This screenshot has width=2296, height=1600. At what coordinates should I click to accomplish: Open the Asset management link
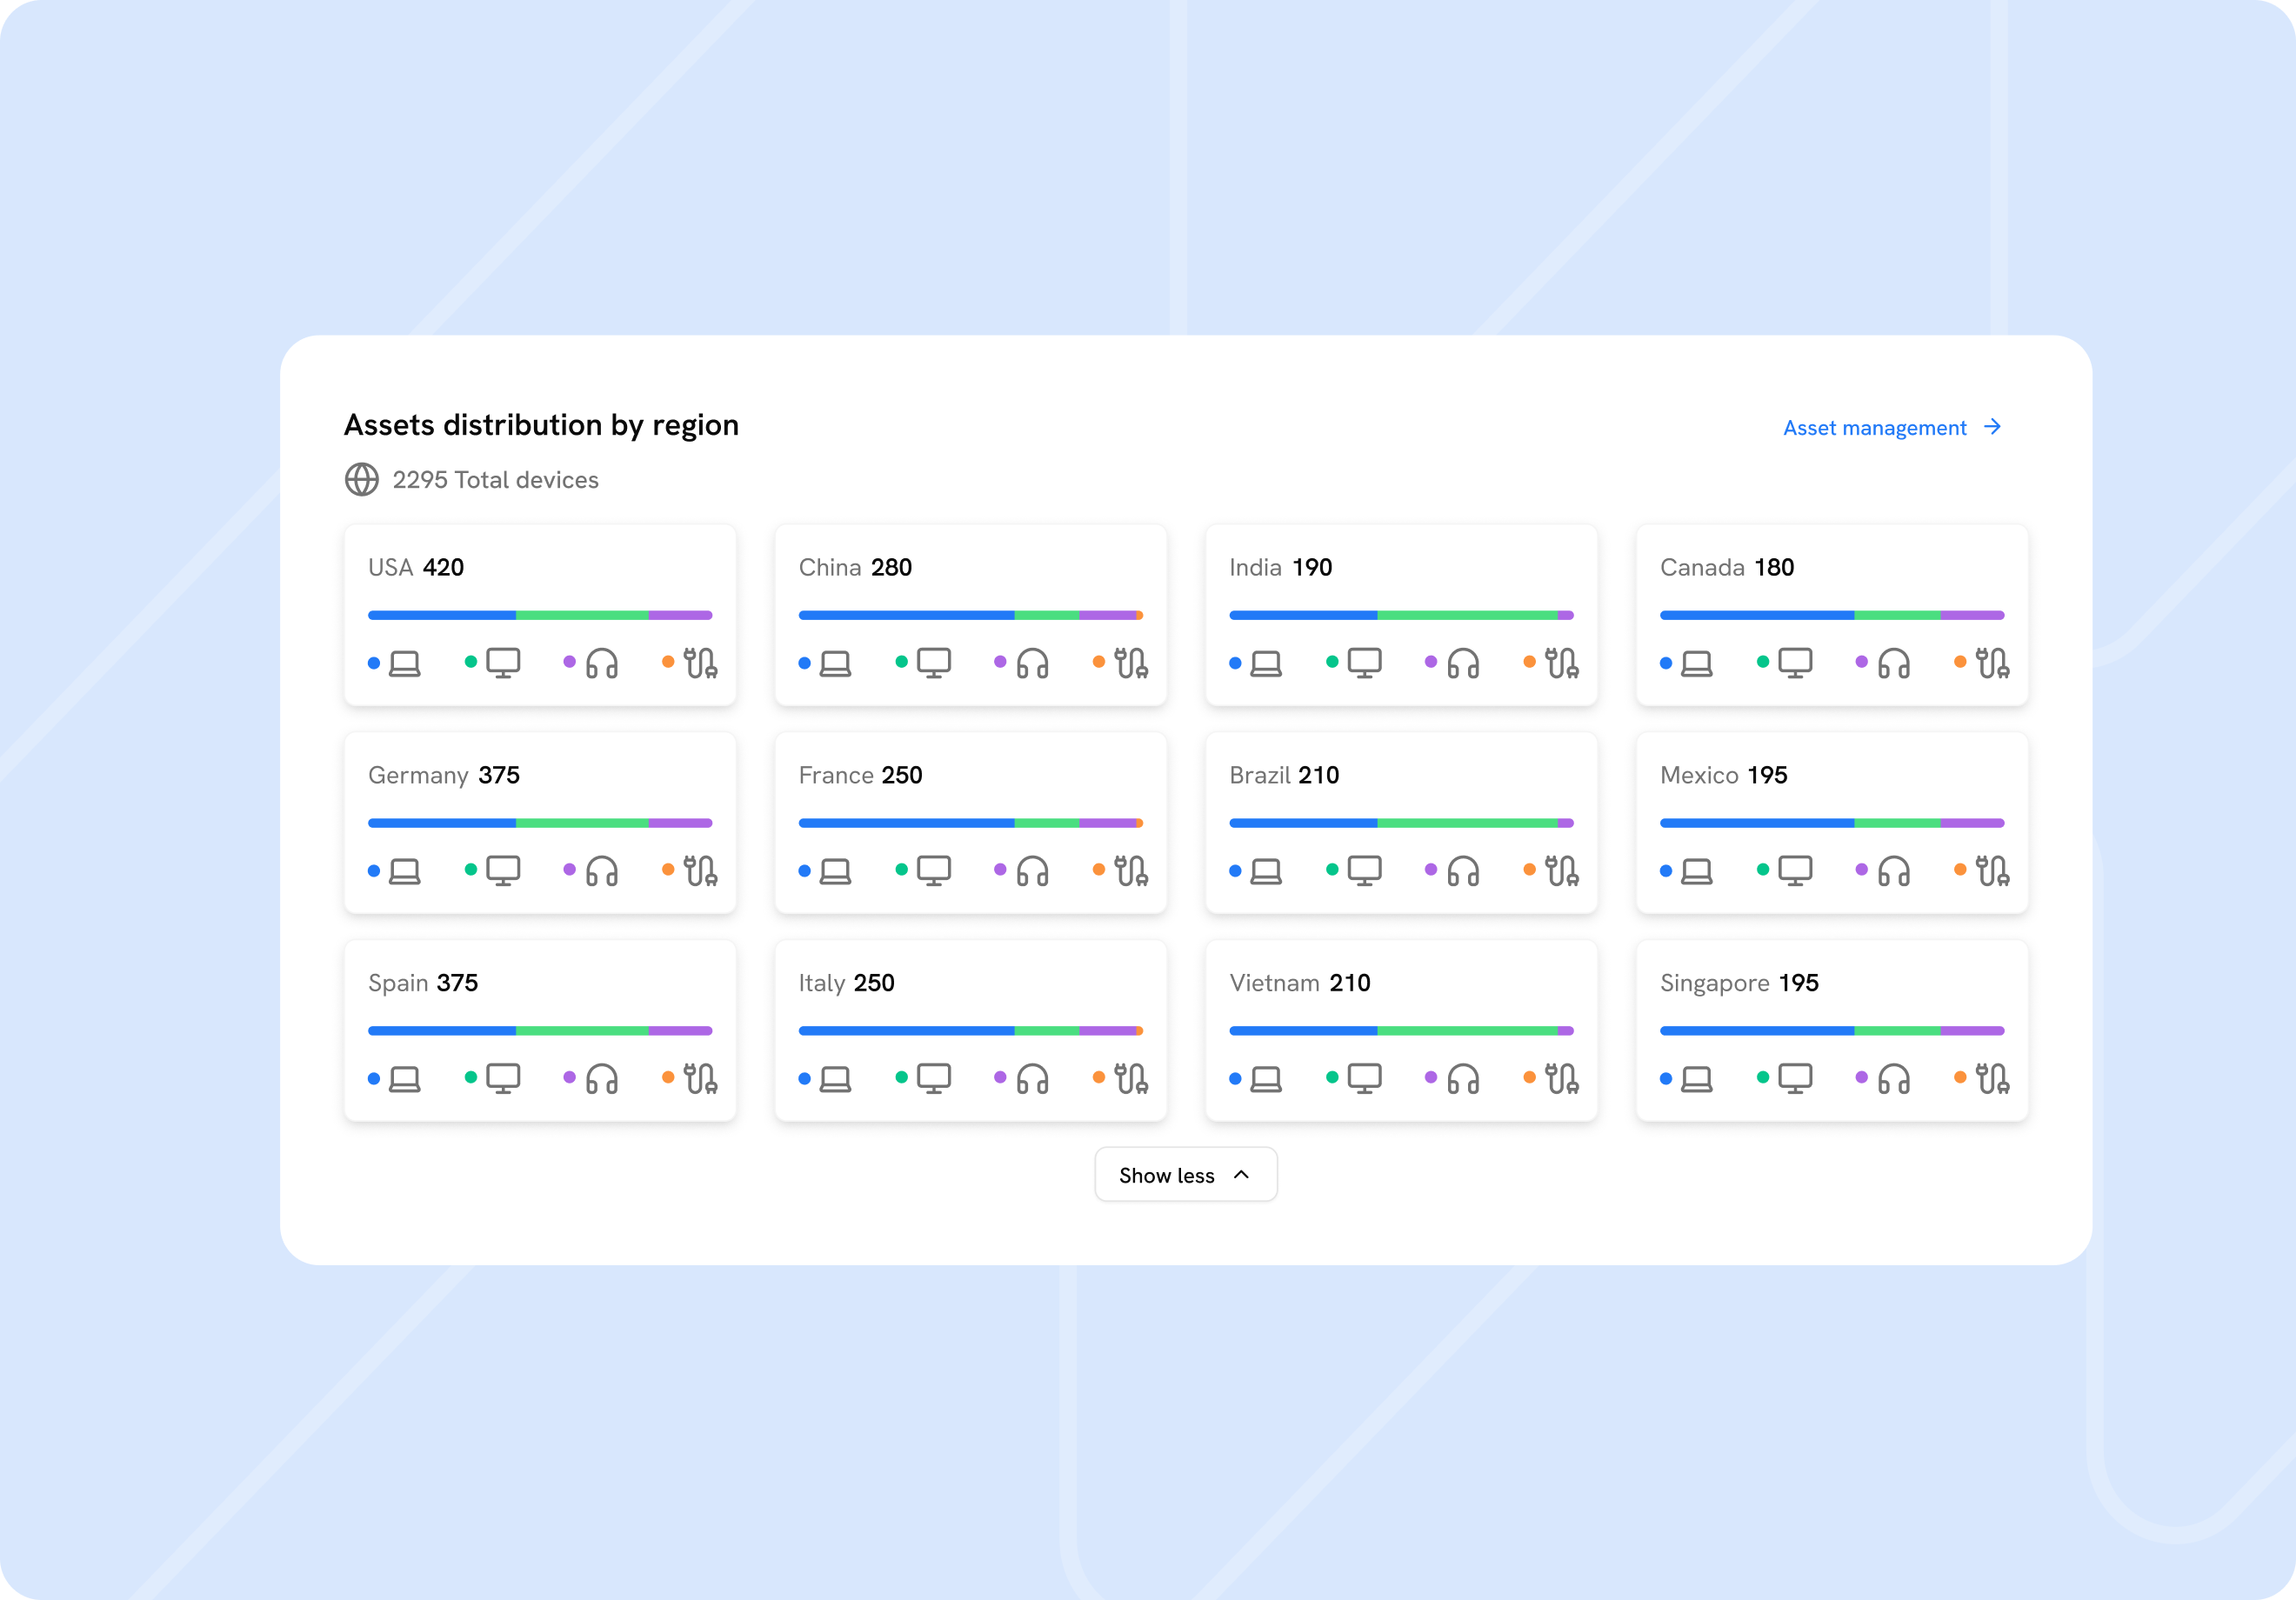coord(1874,428)
